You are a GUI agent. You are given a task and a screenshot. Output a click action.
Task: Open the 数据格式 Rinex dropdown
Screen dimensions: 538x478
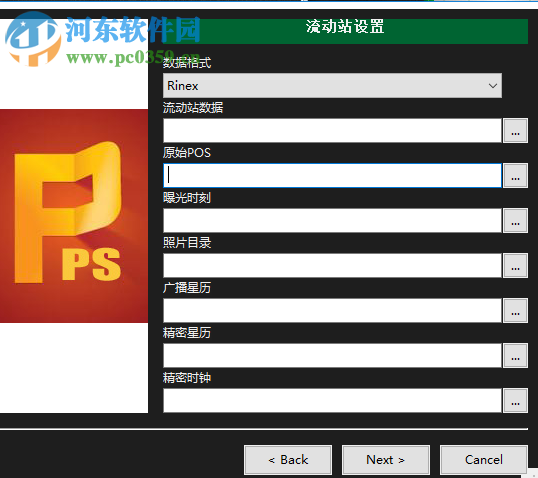pos(332,85)
